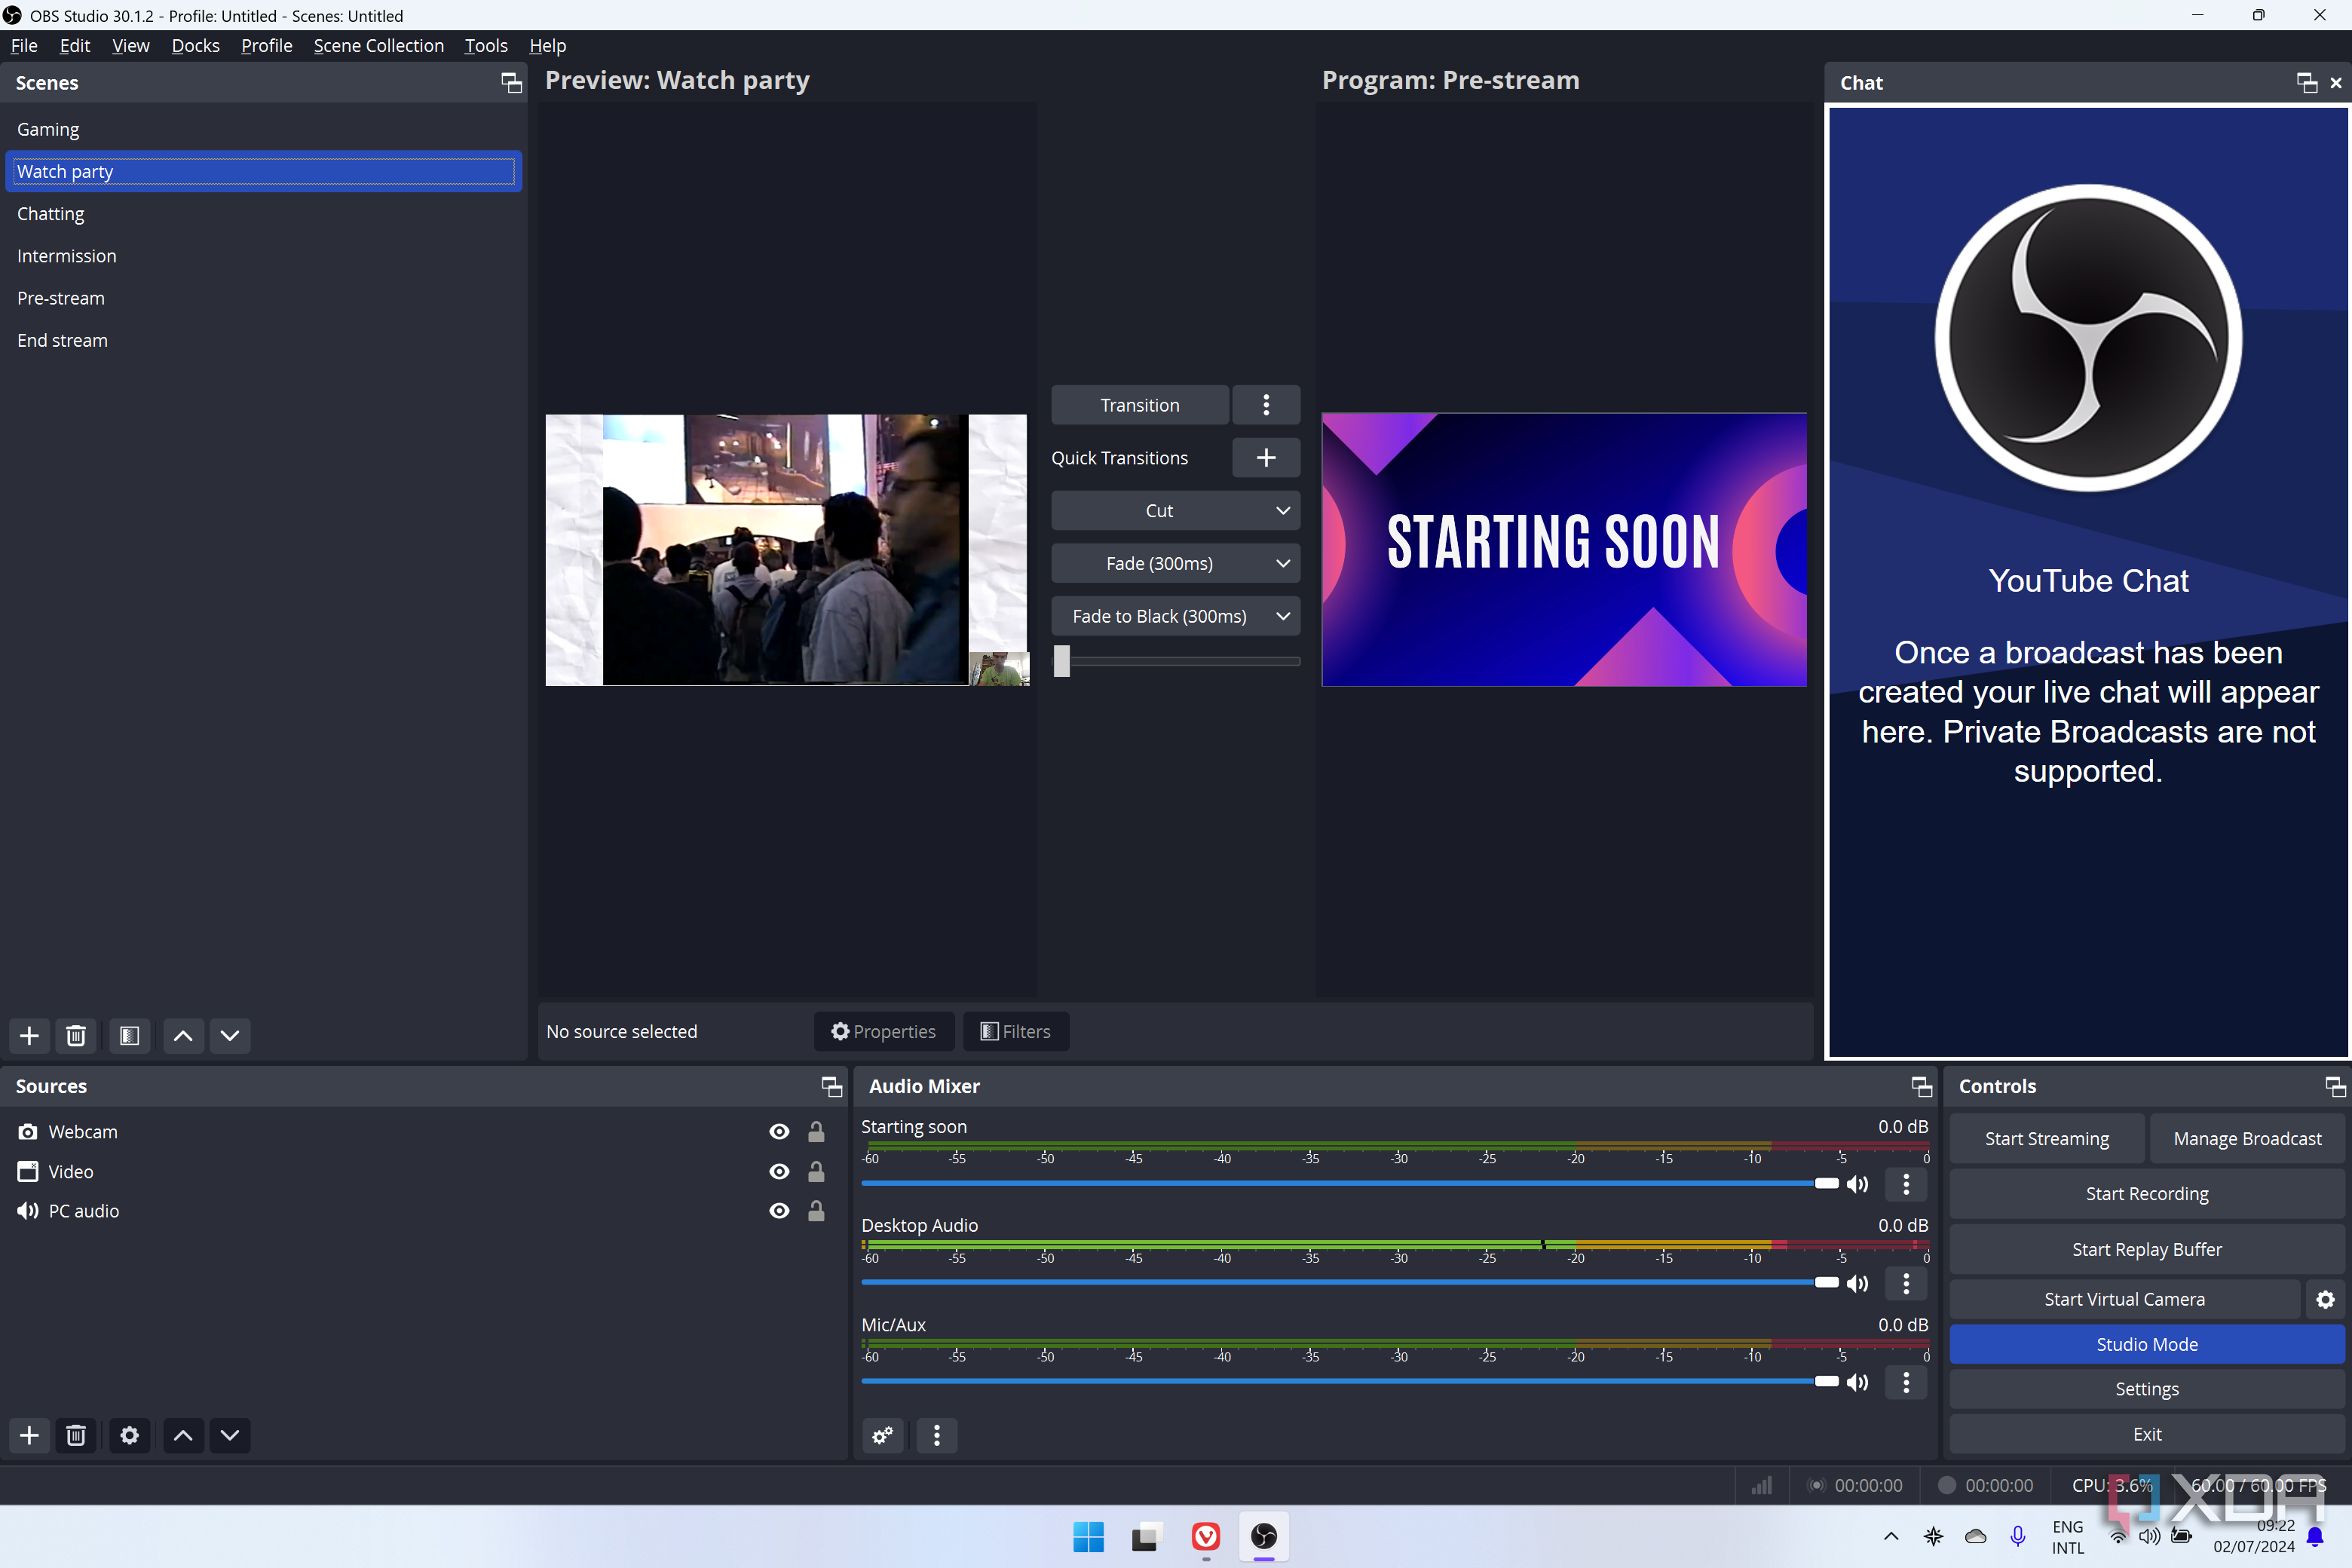Hide the Webcam source using its eye icon
Screen dimensions: 2352x1568
coord(779,1131)
